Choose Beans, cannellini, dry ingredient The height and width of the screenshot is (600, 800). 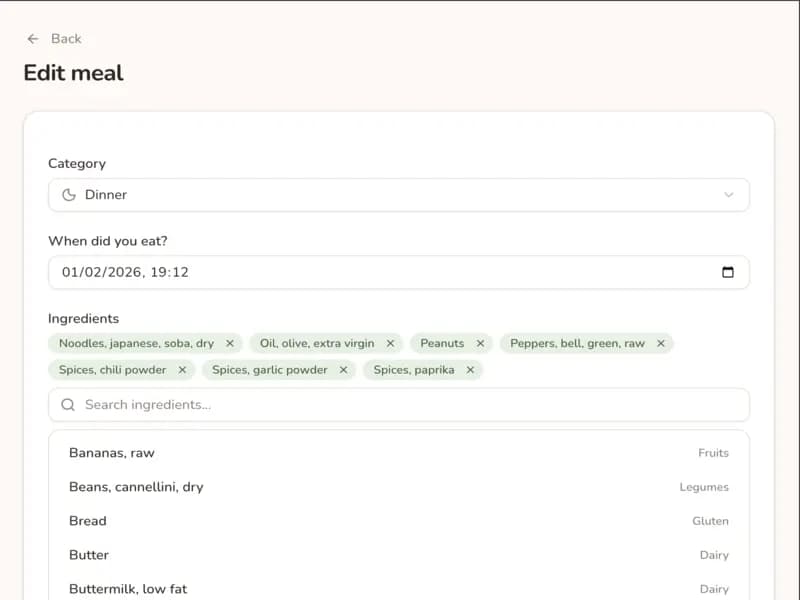tap(136, 487)
